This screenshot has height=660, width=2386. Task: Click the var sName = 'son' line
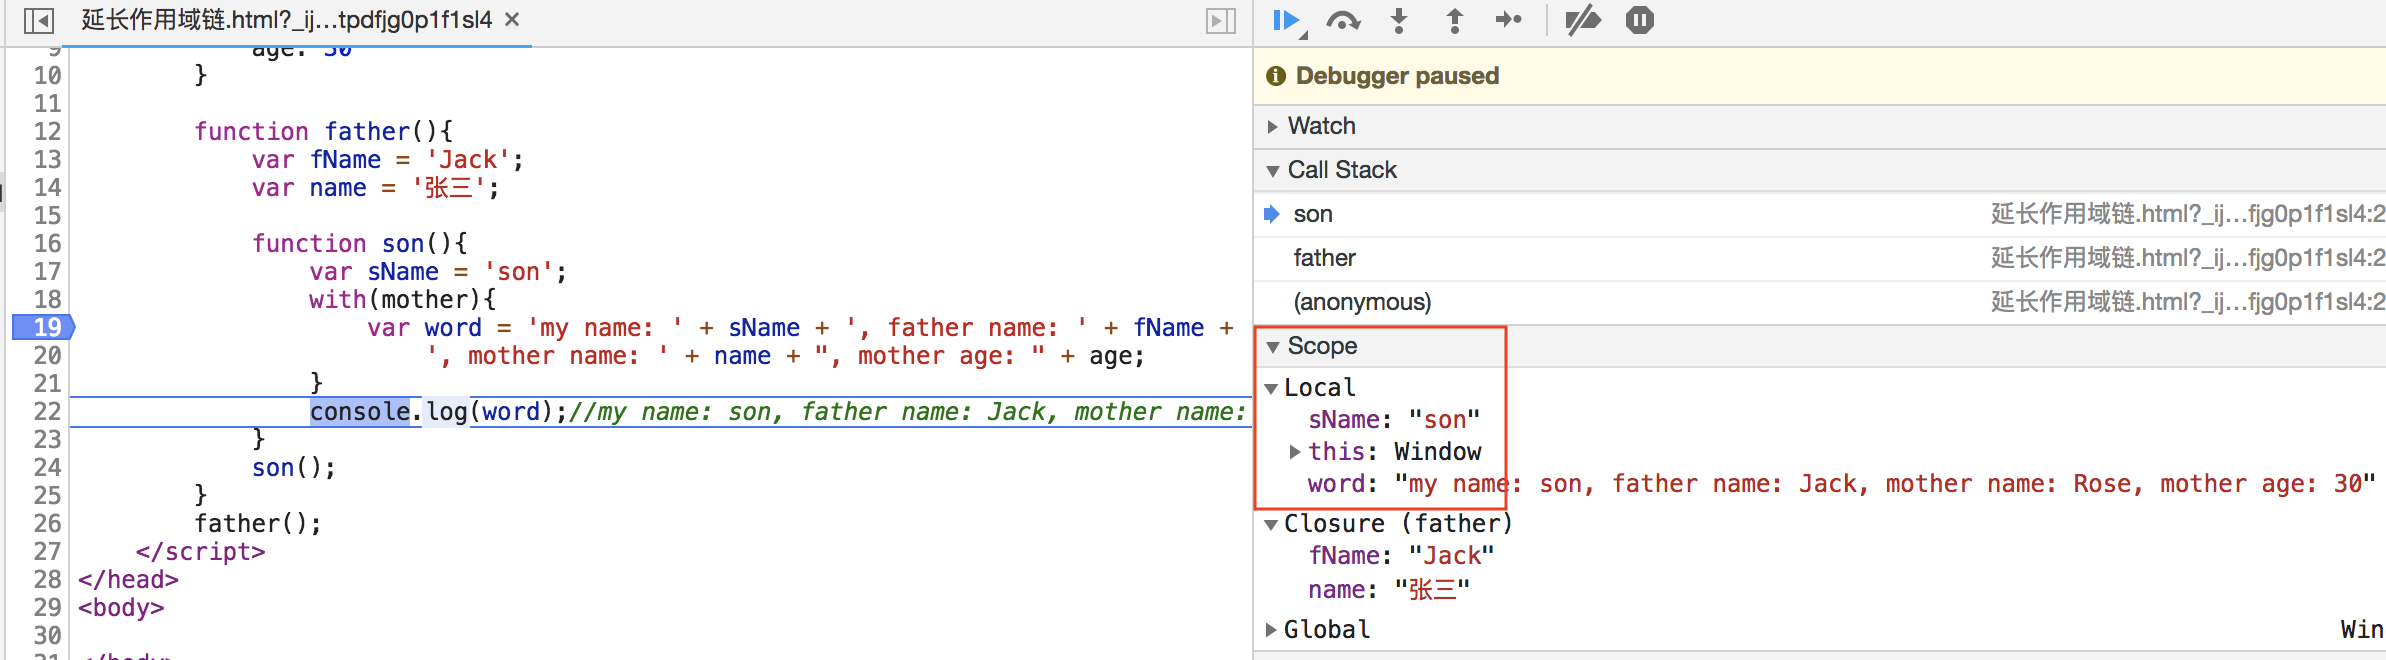(x=438, y=272)
